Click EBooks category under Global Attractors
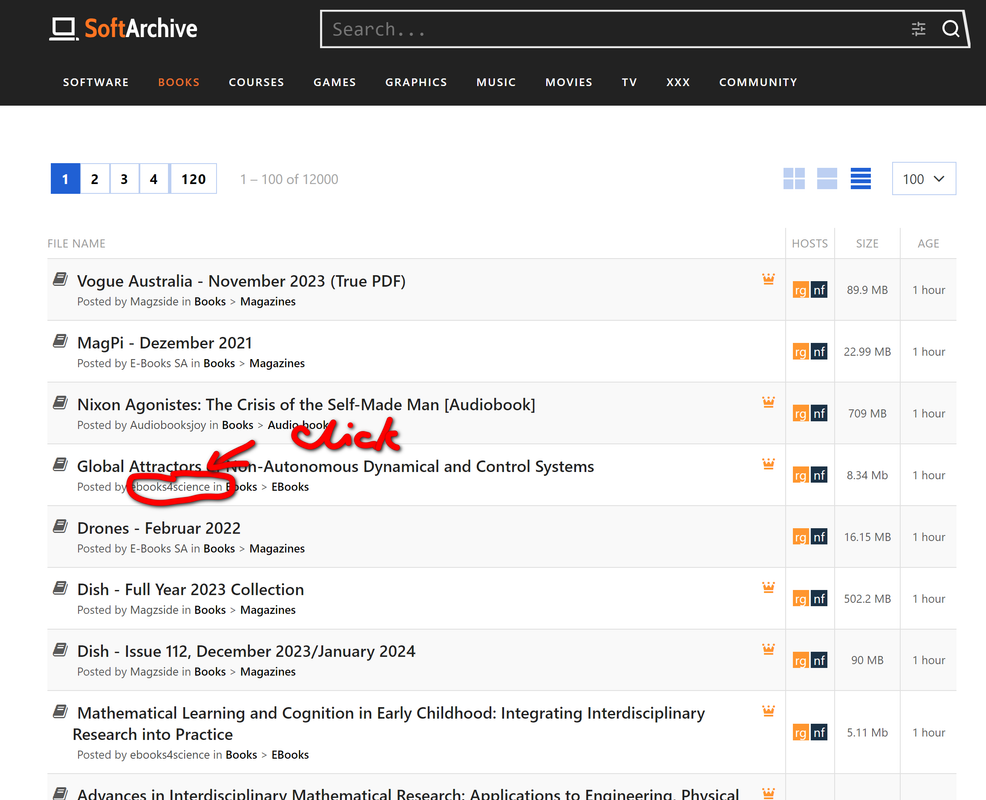This screenshot has height=800, width=986. 290,487
